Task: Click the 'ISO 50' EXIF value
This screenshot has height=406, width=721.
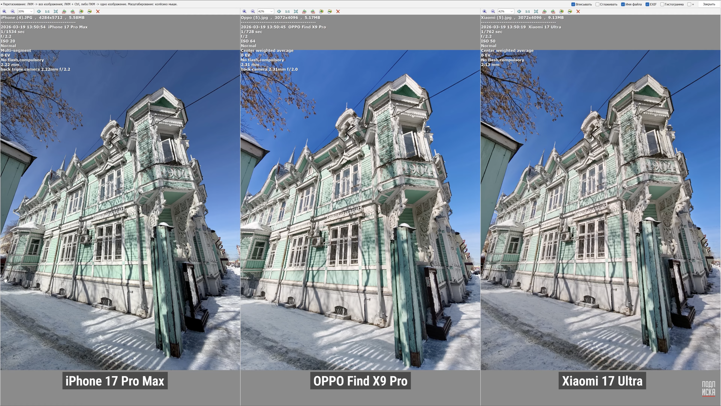Action: [x=488, y=41]
